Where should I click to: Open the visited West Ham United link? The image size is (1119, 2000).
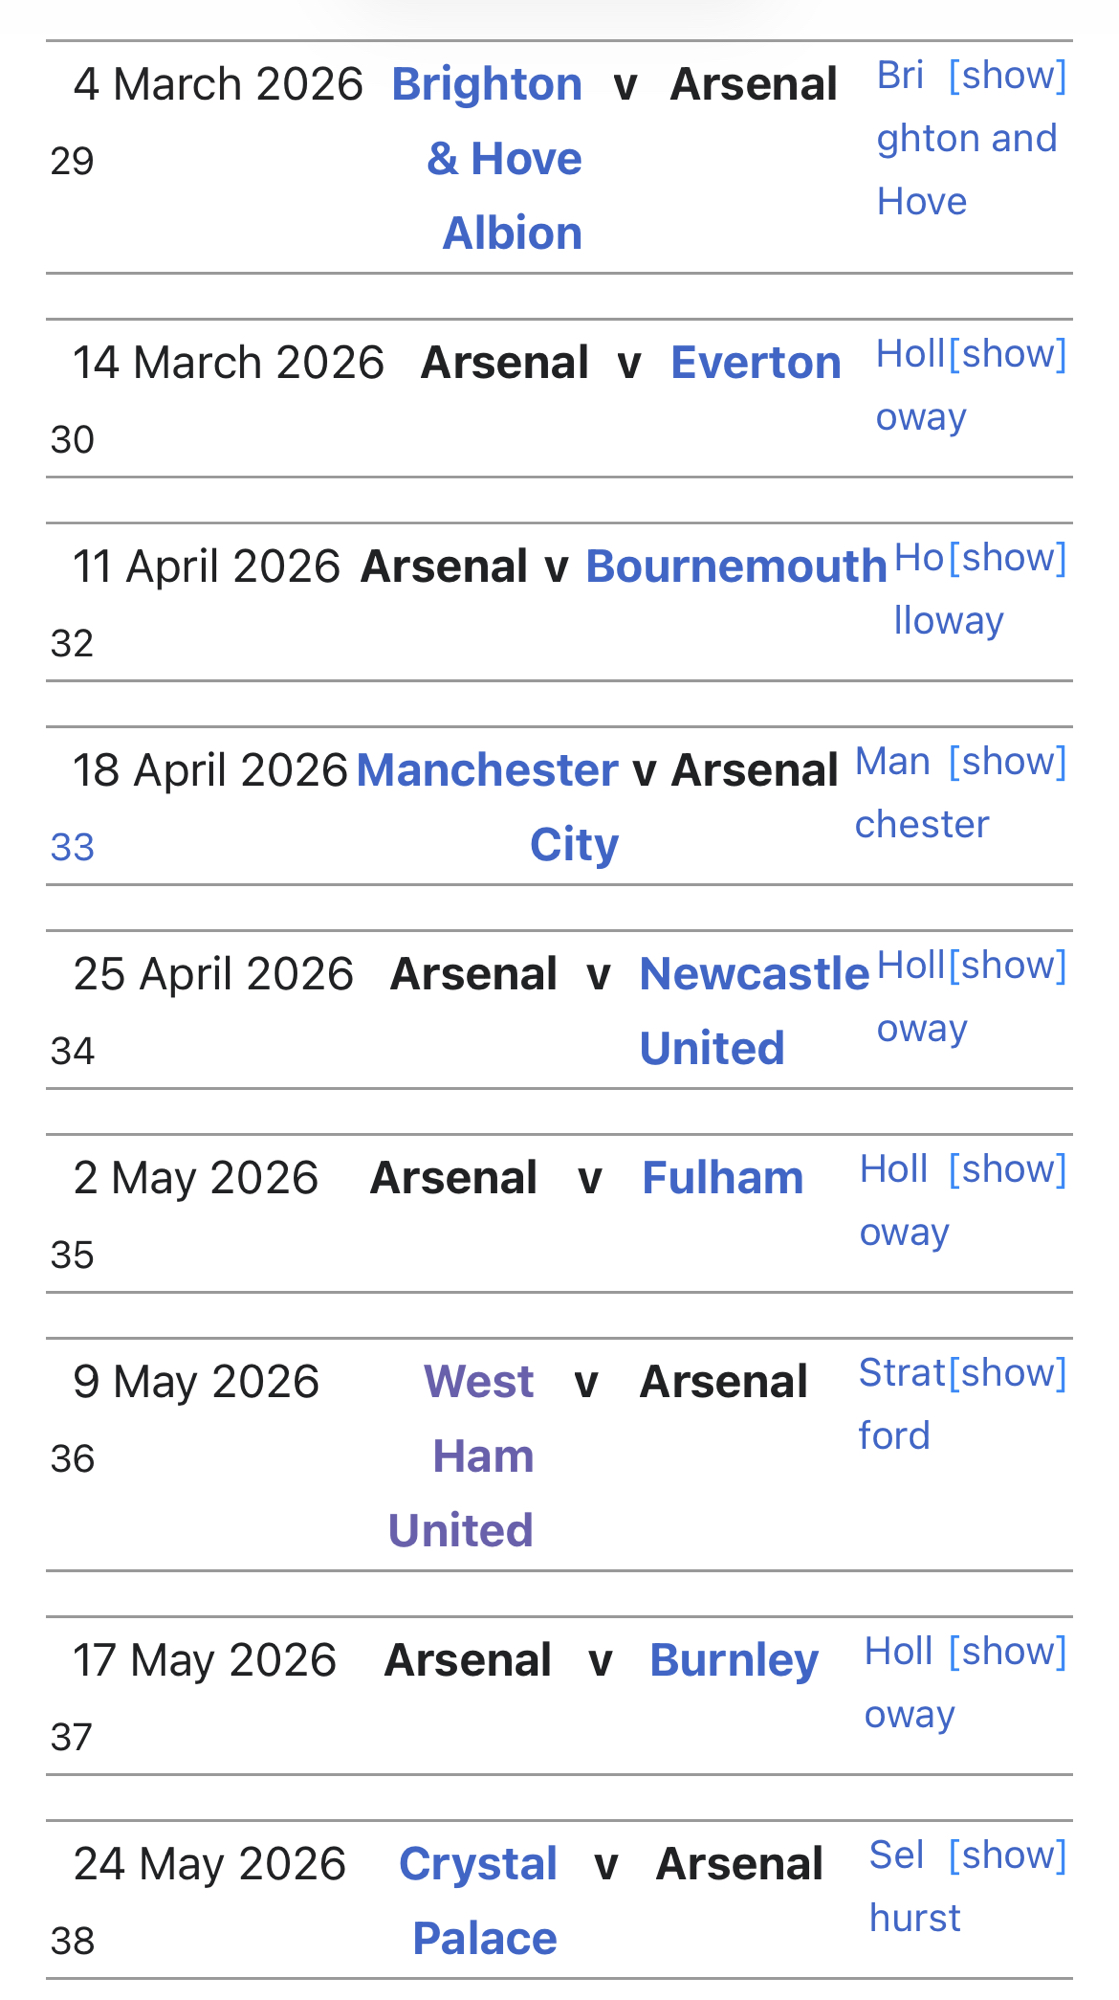click(481, 1456)
